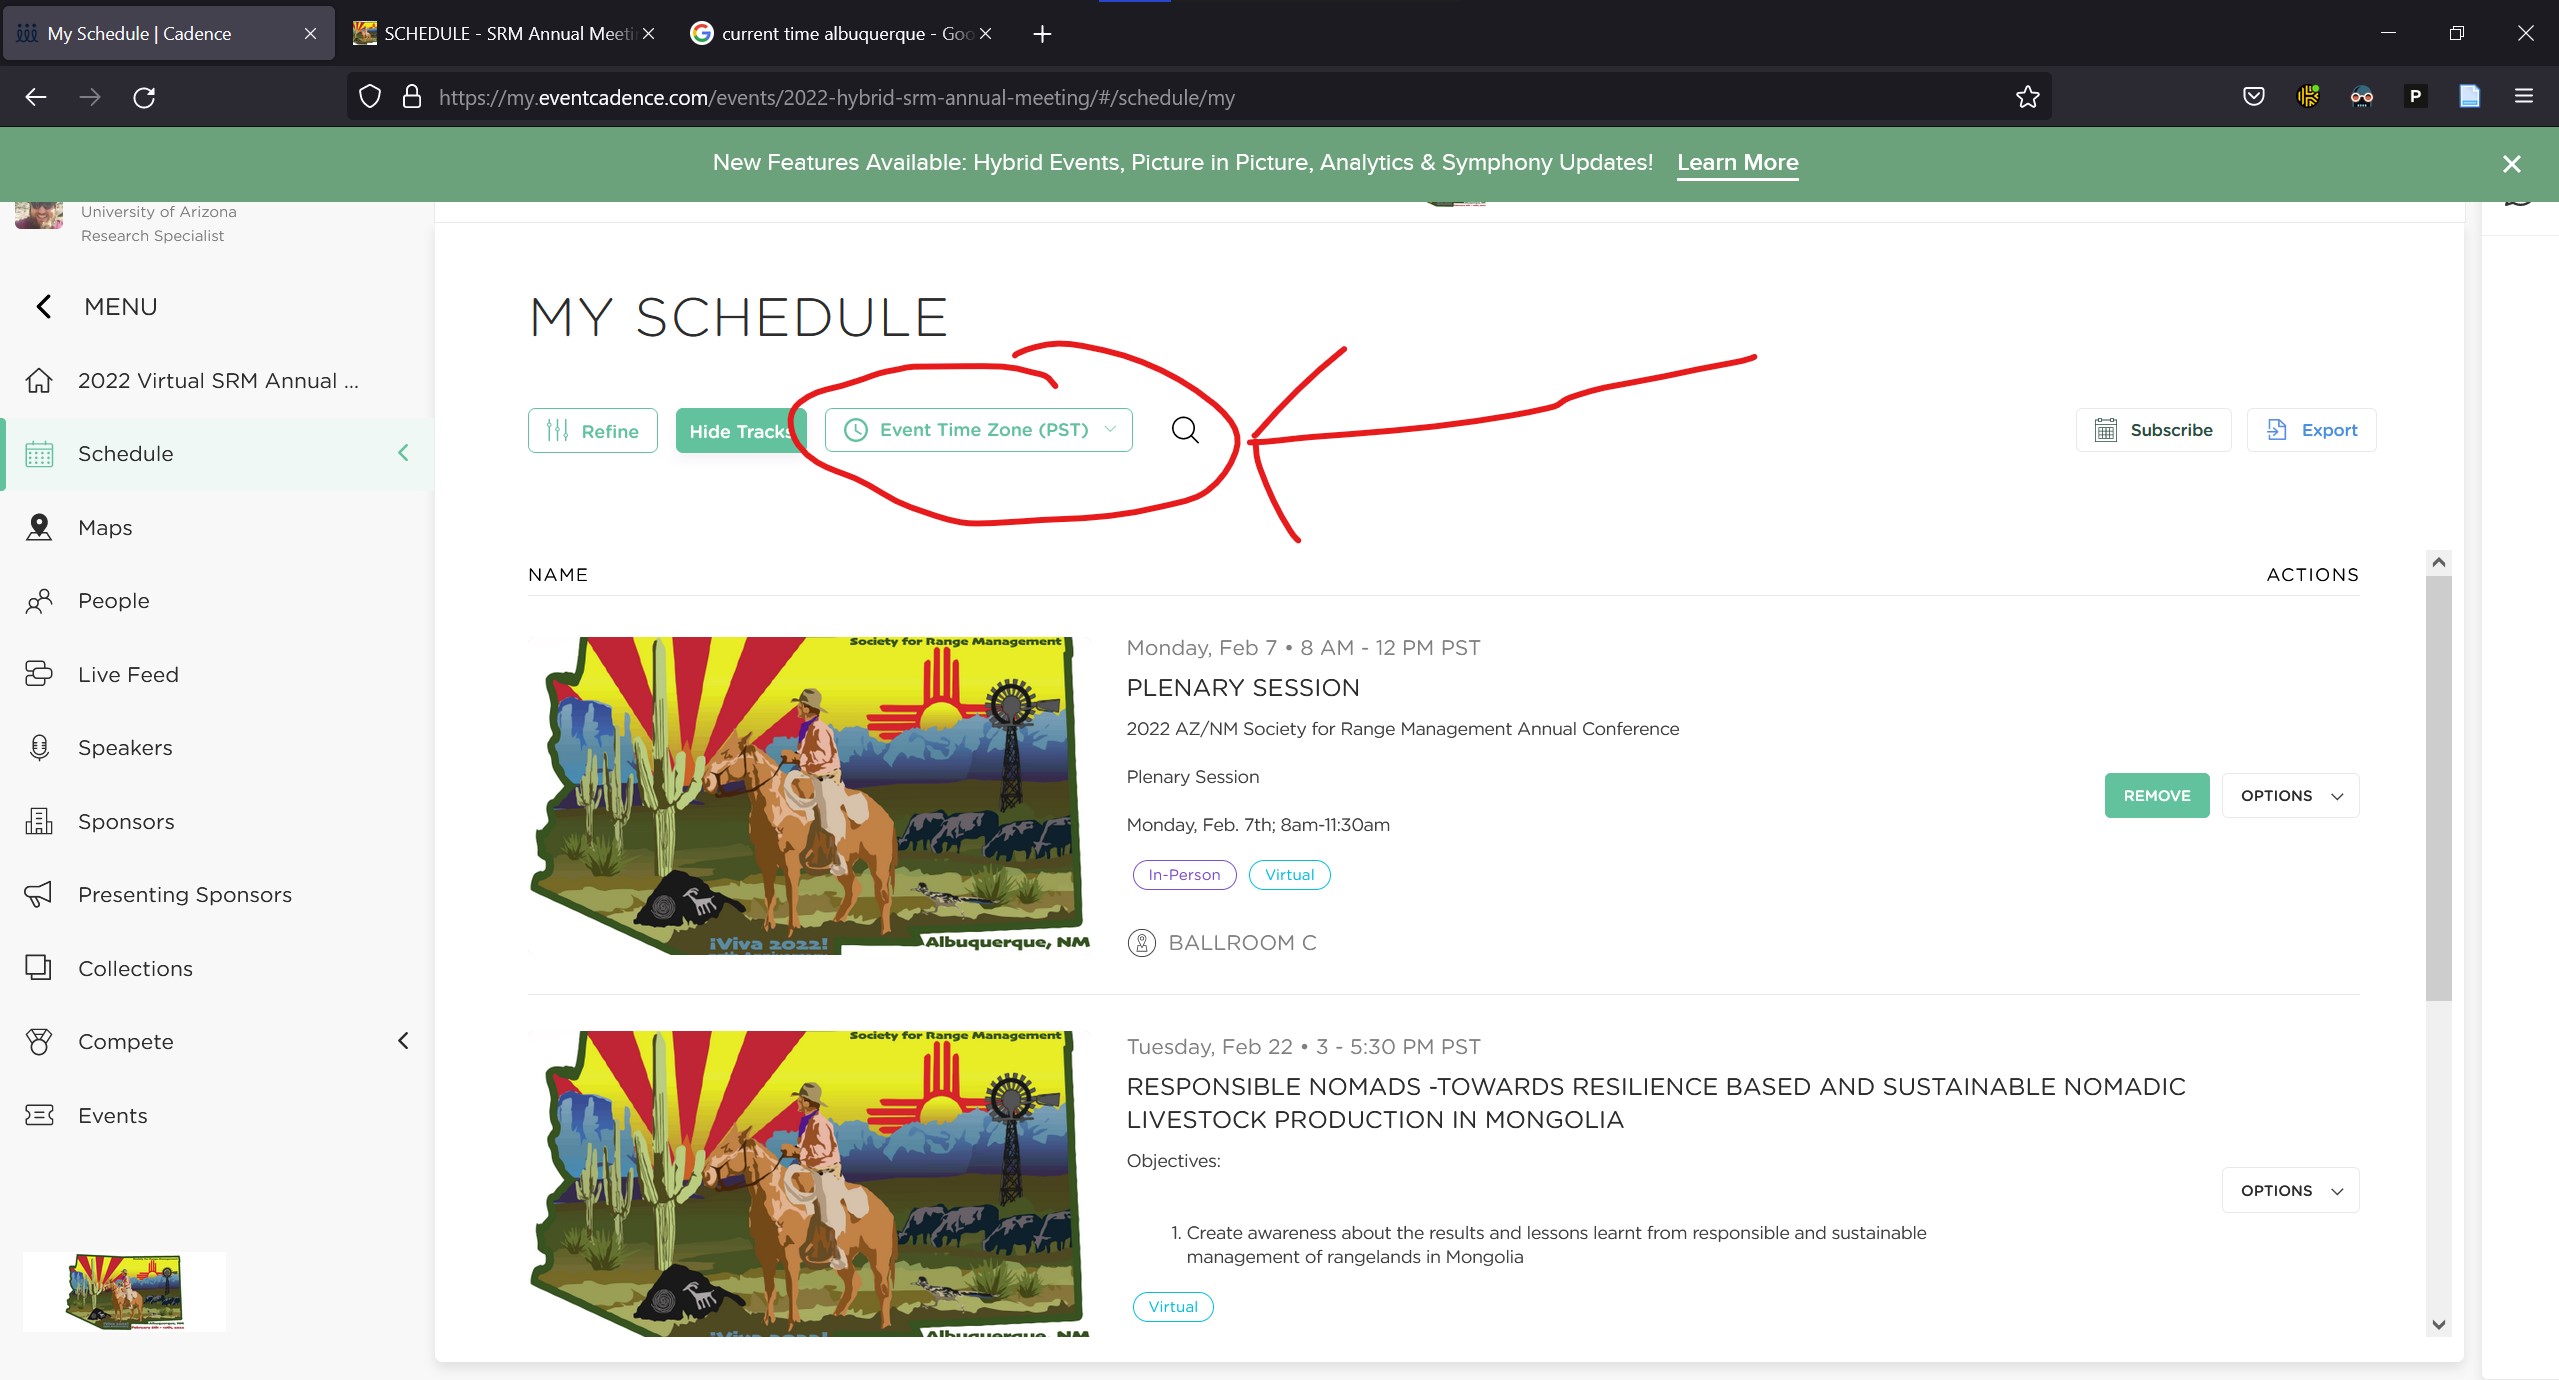The image size is (2559, 1380).
Task: Reload the page with the refresh icon
Action: point(144,97)
